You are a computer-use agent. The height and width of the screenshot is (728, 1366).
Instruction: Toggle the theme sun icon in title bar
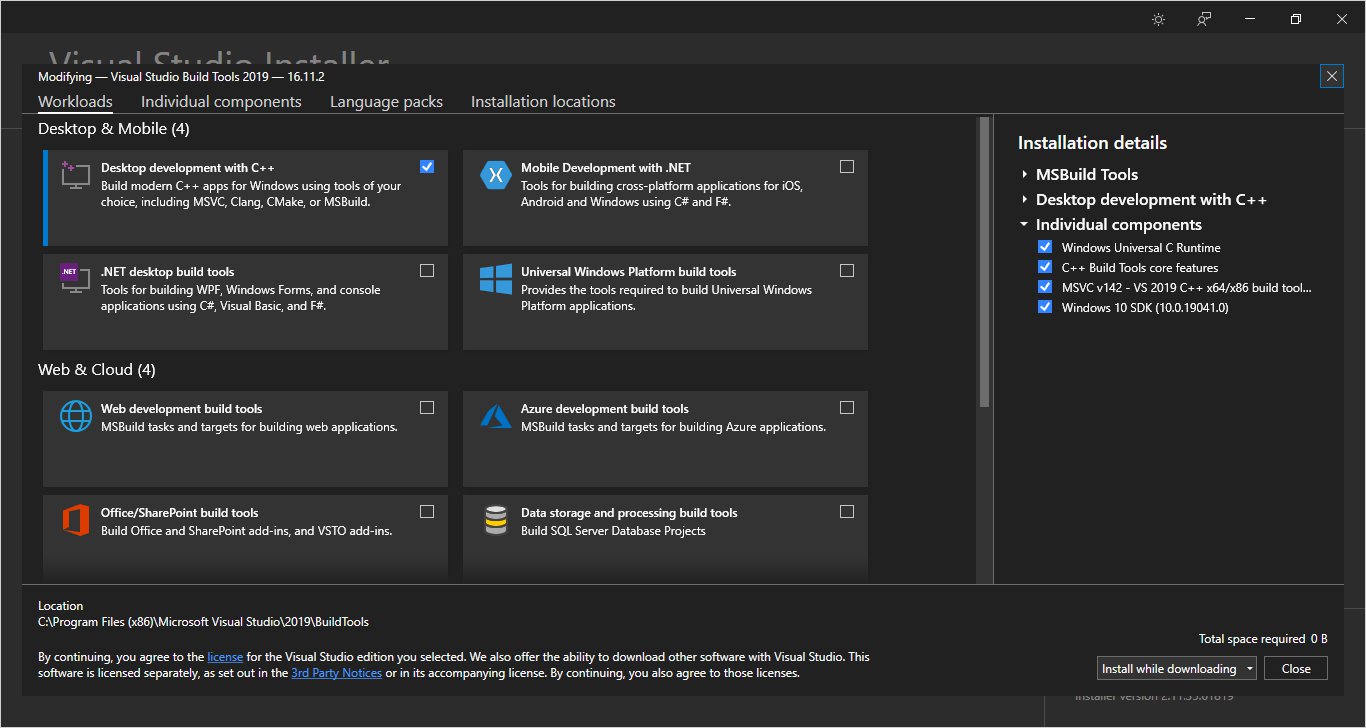(1158, 19)
